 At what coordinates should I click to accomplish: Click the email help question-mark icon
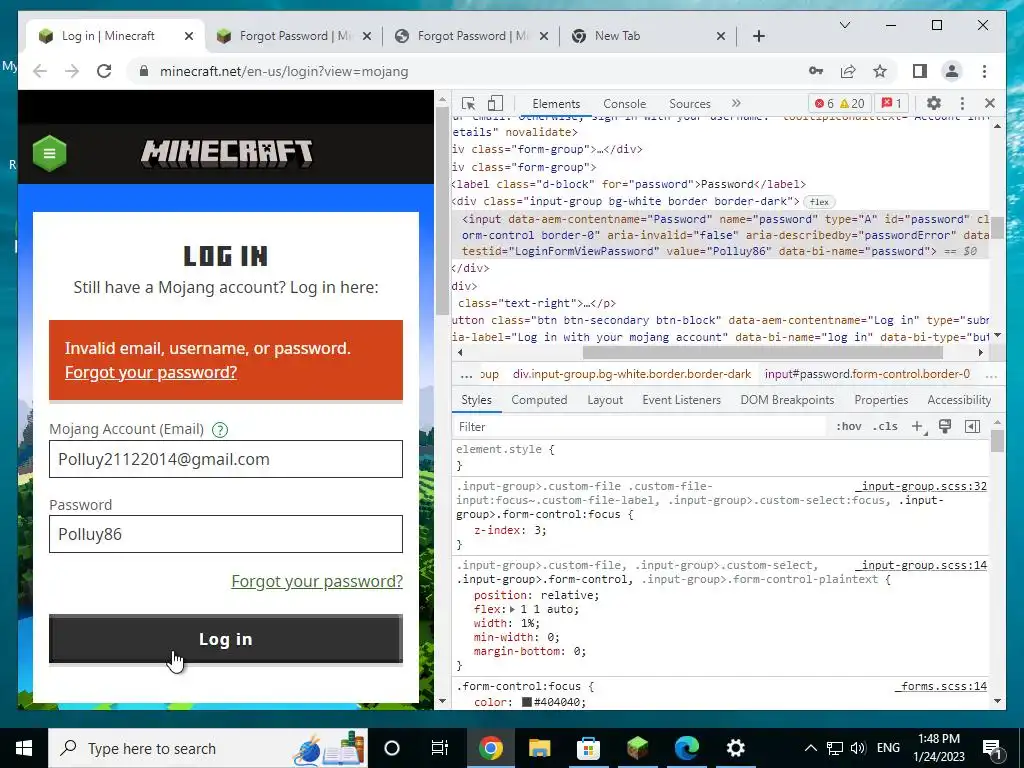[220, 430]
